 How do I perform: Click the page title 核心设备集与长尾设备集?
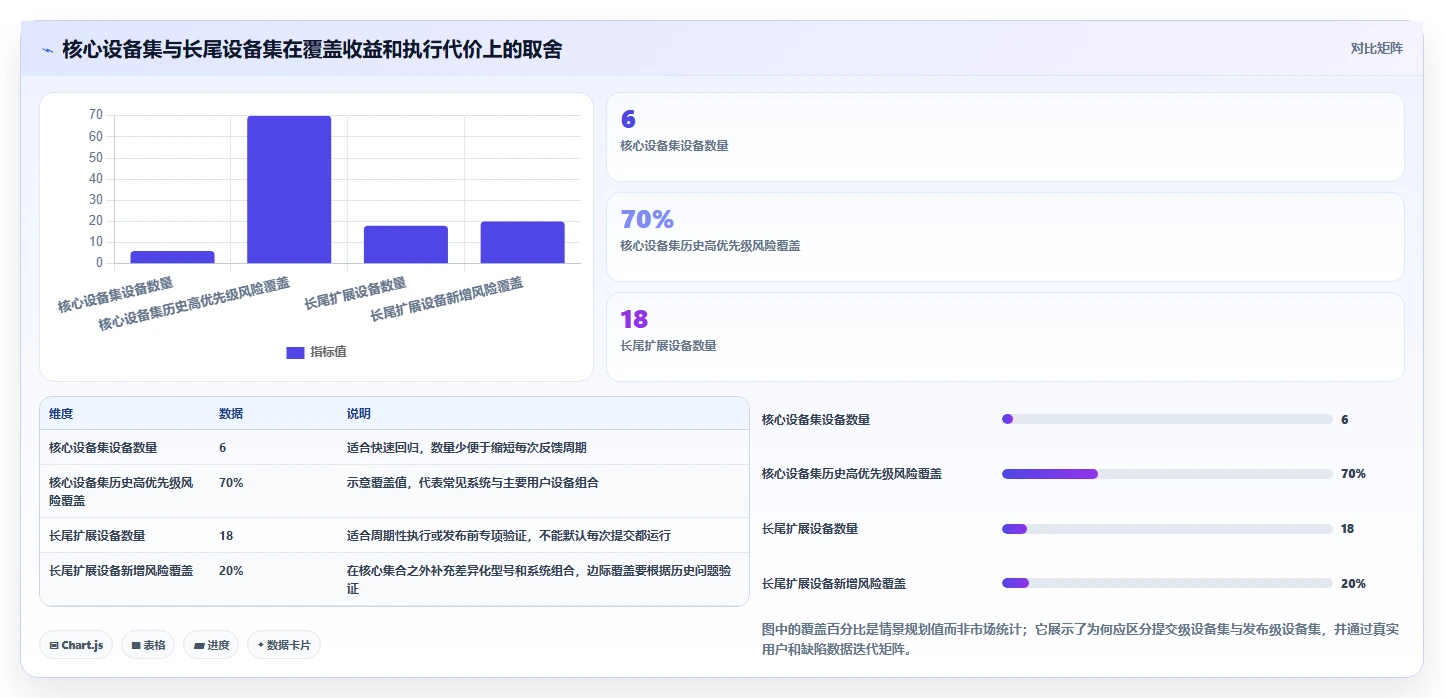[x=312, y=49]
